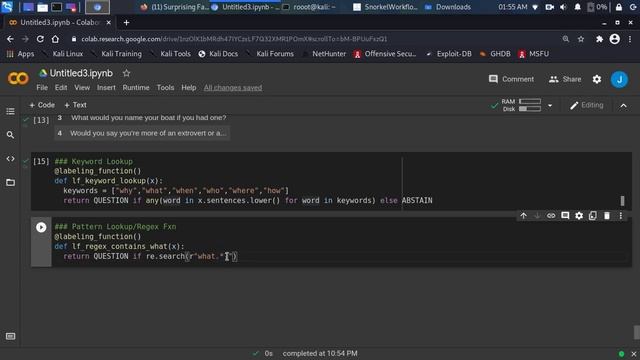Run the Pattern Lookup code cell
Screen dimensions: 640x360
pyautogui.click(x=41, y=227)
